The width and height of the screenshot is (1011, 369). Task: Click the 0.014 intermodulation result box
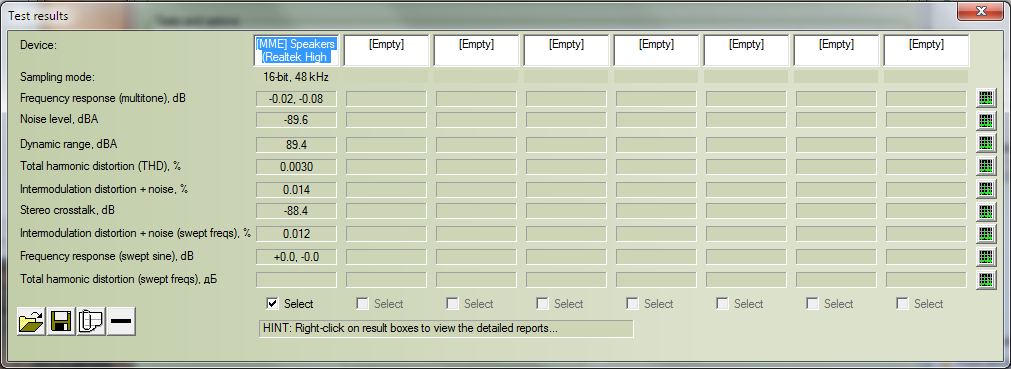click(x=296, y=190)
